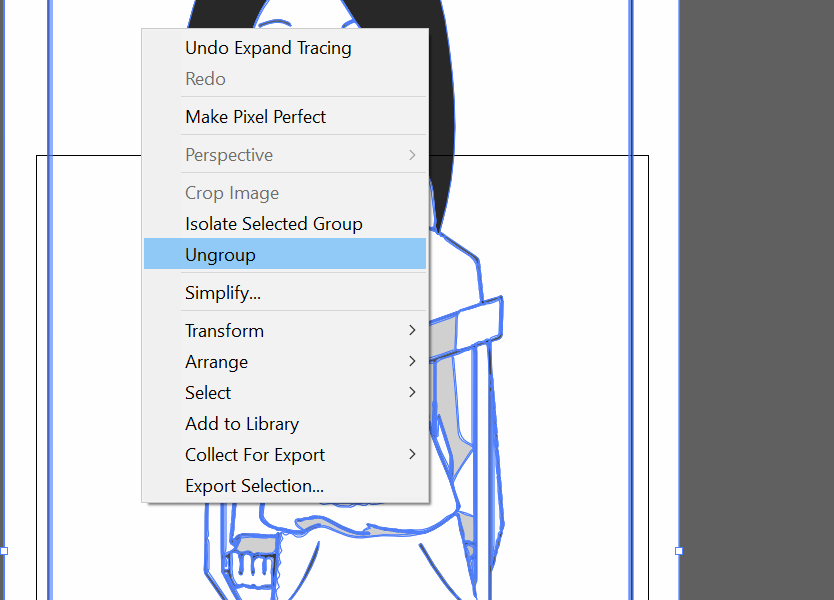Click the left selection bounding-box handle
834x600 pixels.
(4, 551)
